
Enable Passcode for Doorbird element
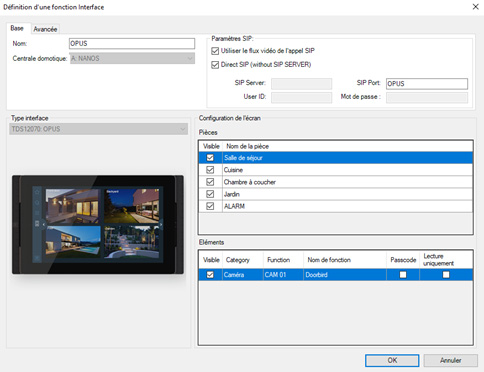tap(403, 275)
